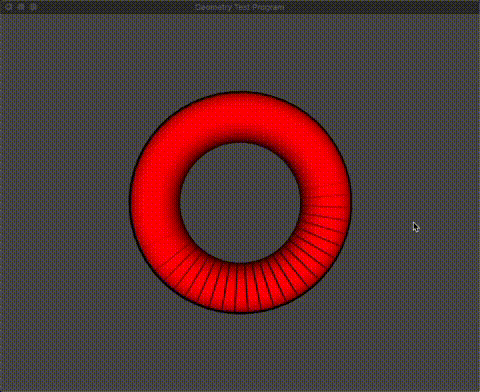The image size is (480, 392).
Task: Click the Geometry Test Program title text
Action: pos(240,7)
